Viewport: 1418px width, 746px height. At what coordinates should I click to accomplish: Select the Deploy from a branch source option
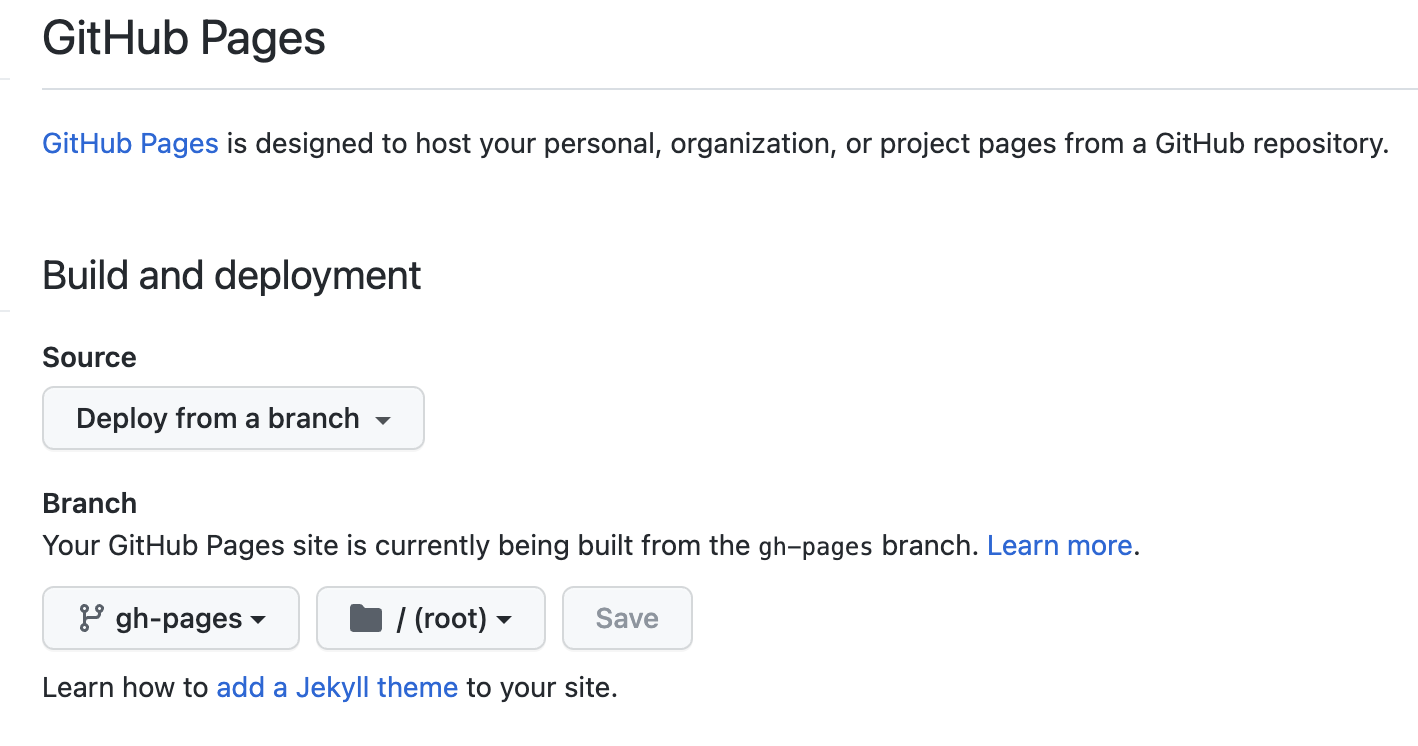[x=232, y=418]
